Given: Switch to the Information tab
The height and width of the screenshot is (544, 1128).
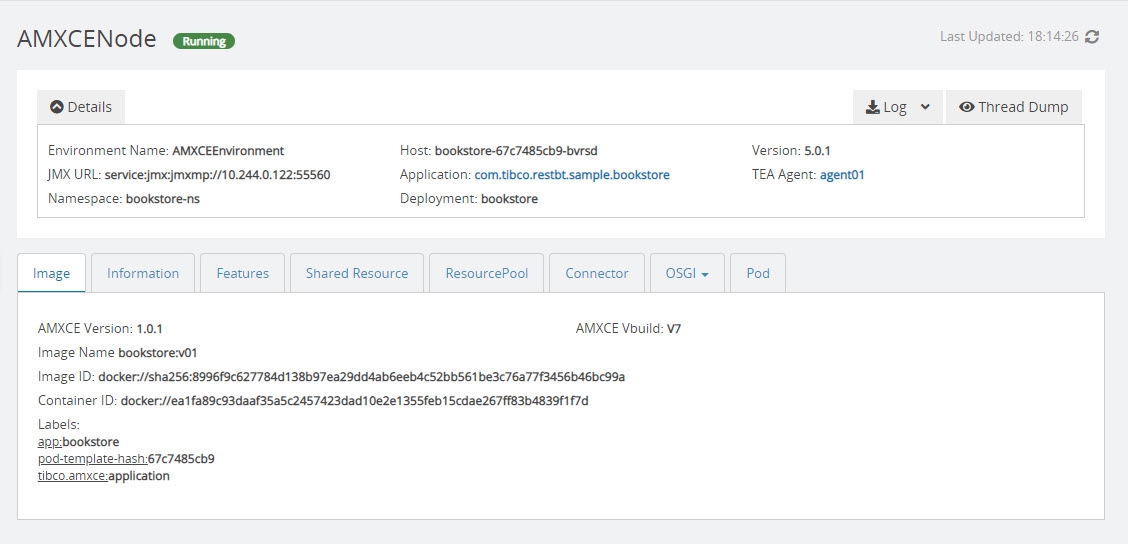Looking at the screenshot, I should (143, 273).
